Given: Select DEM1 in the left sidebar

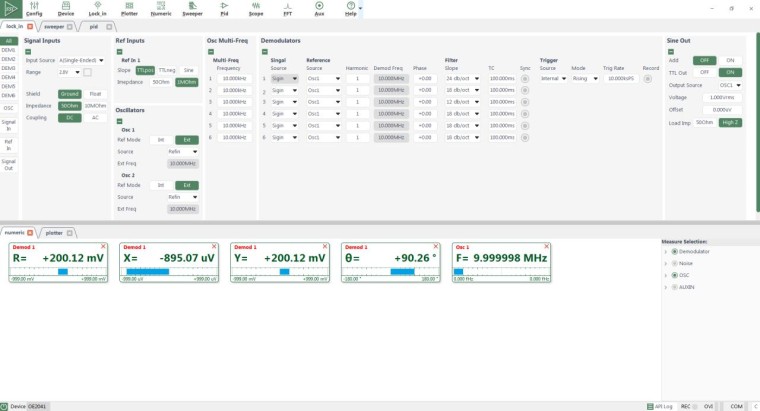Looking at the screenshot, I should pyautogui.click(x=8, y=50).
